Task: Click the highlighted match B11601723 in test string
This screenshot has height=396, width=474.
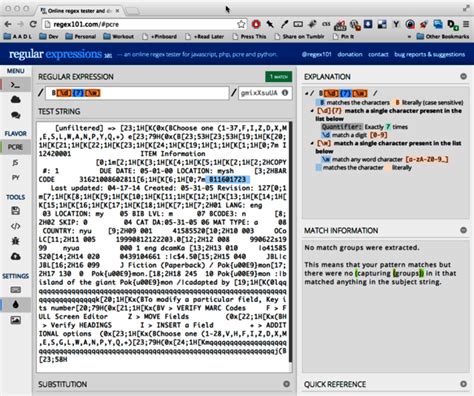Action: point(227,180)
